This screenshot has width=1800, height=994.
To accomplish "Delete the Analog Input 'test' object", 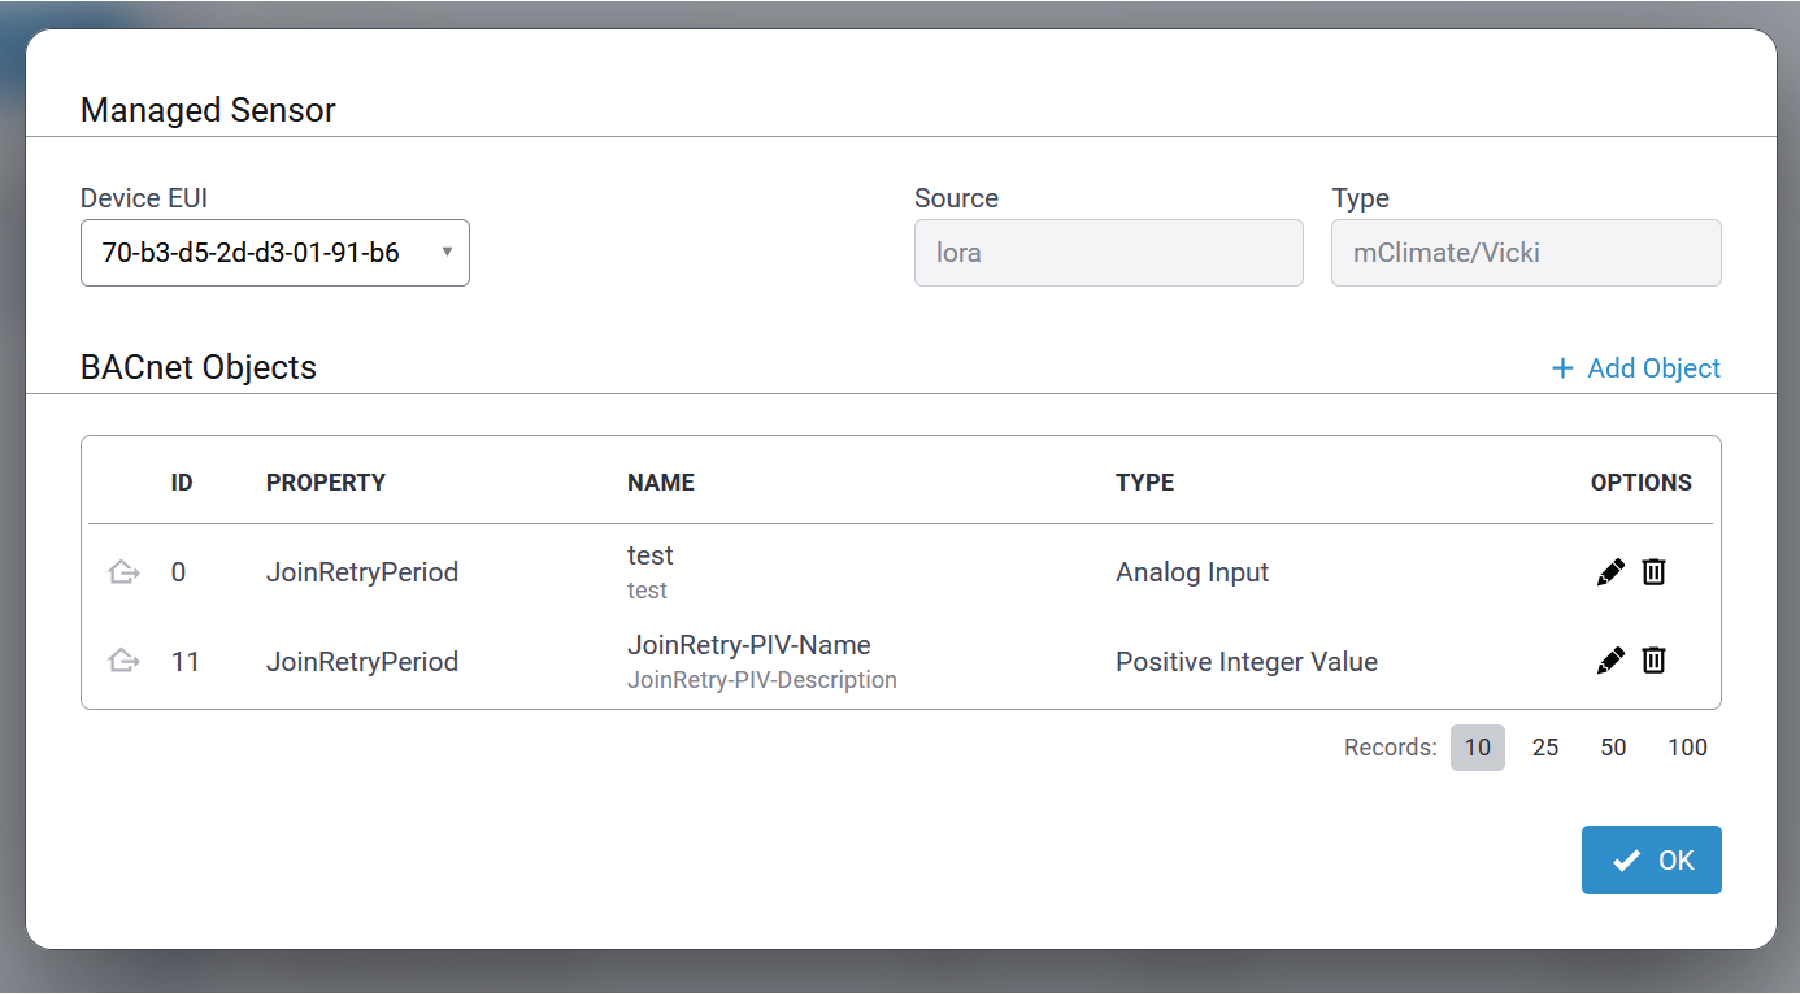I will tap(1654, 572).
